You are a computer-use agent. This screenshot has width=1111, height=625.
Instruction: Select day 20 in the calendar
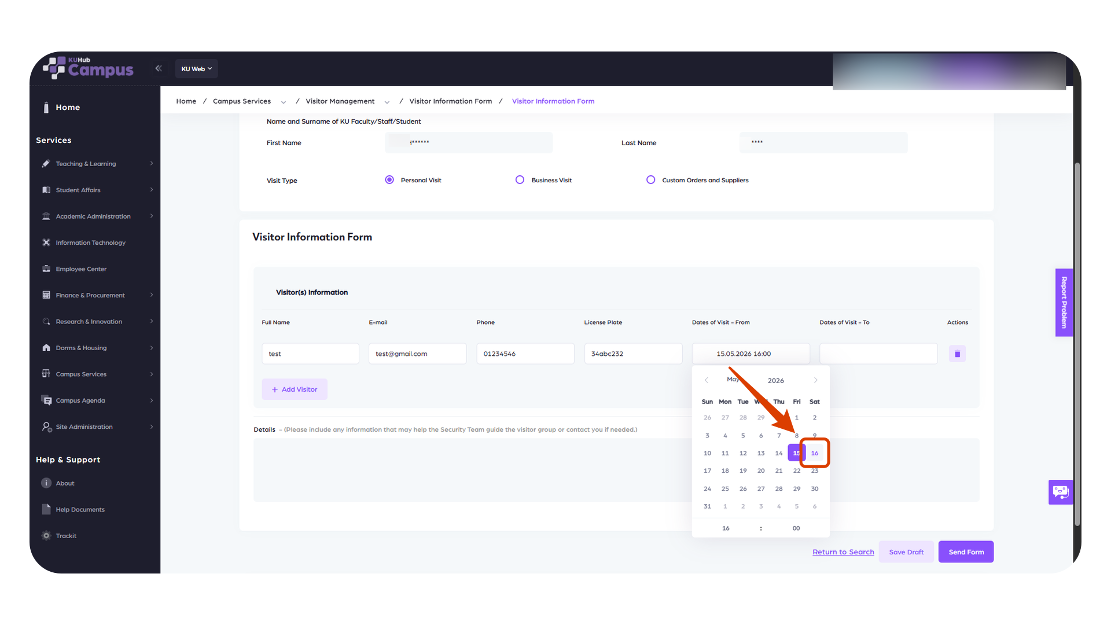point(761,471)
